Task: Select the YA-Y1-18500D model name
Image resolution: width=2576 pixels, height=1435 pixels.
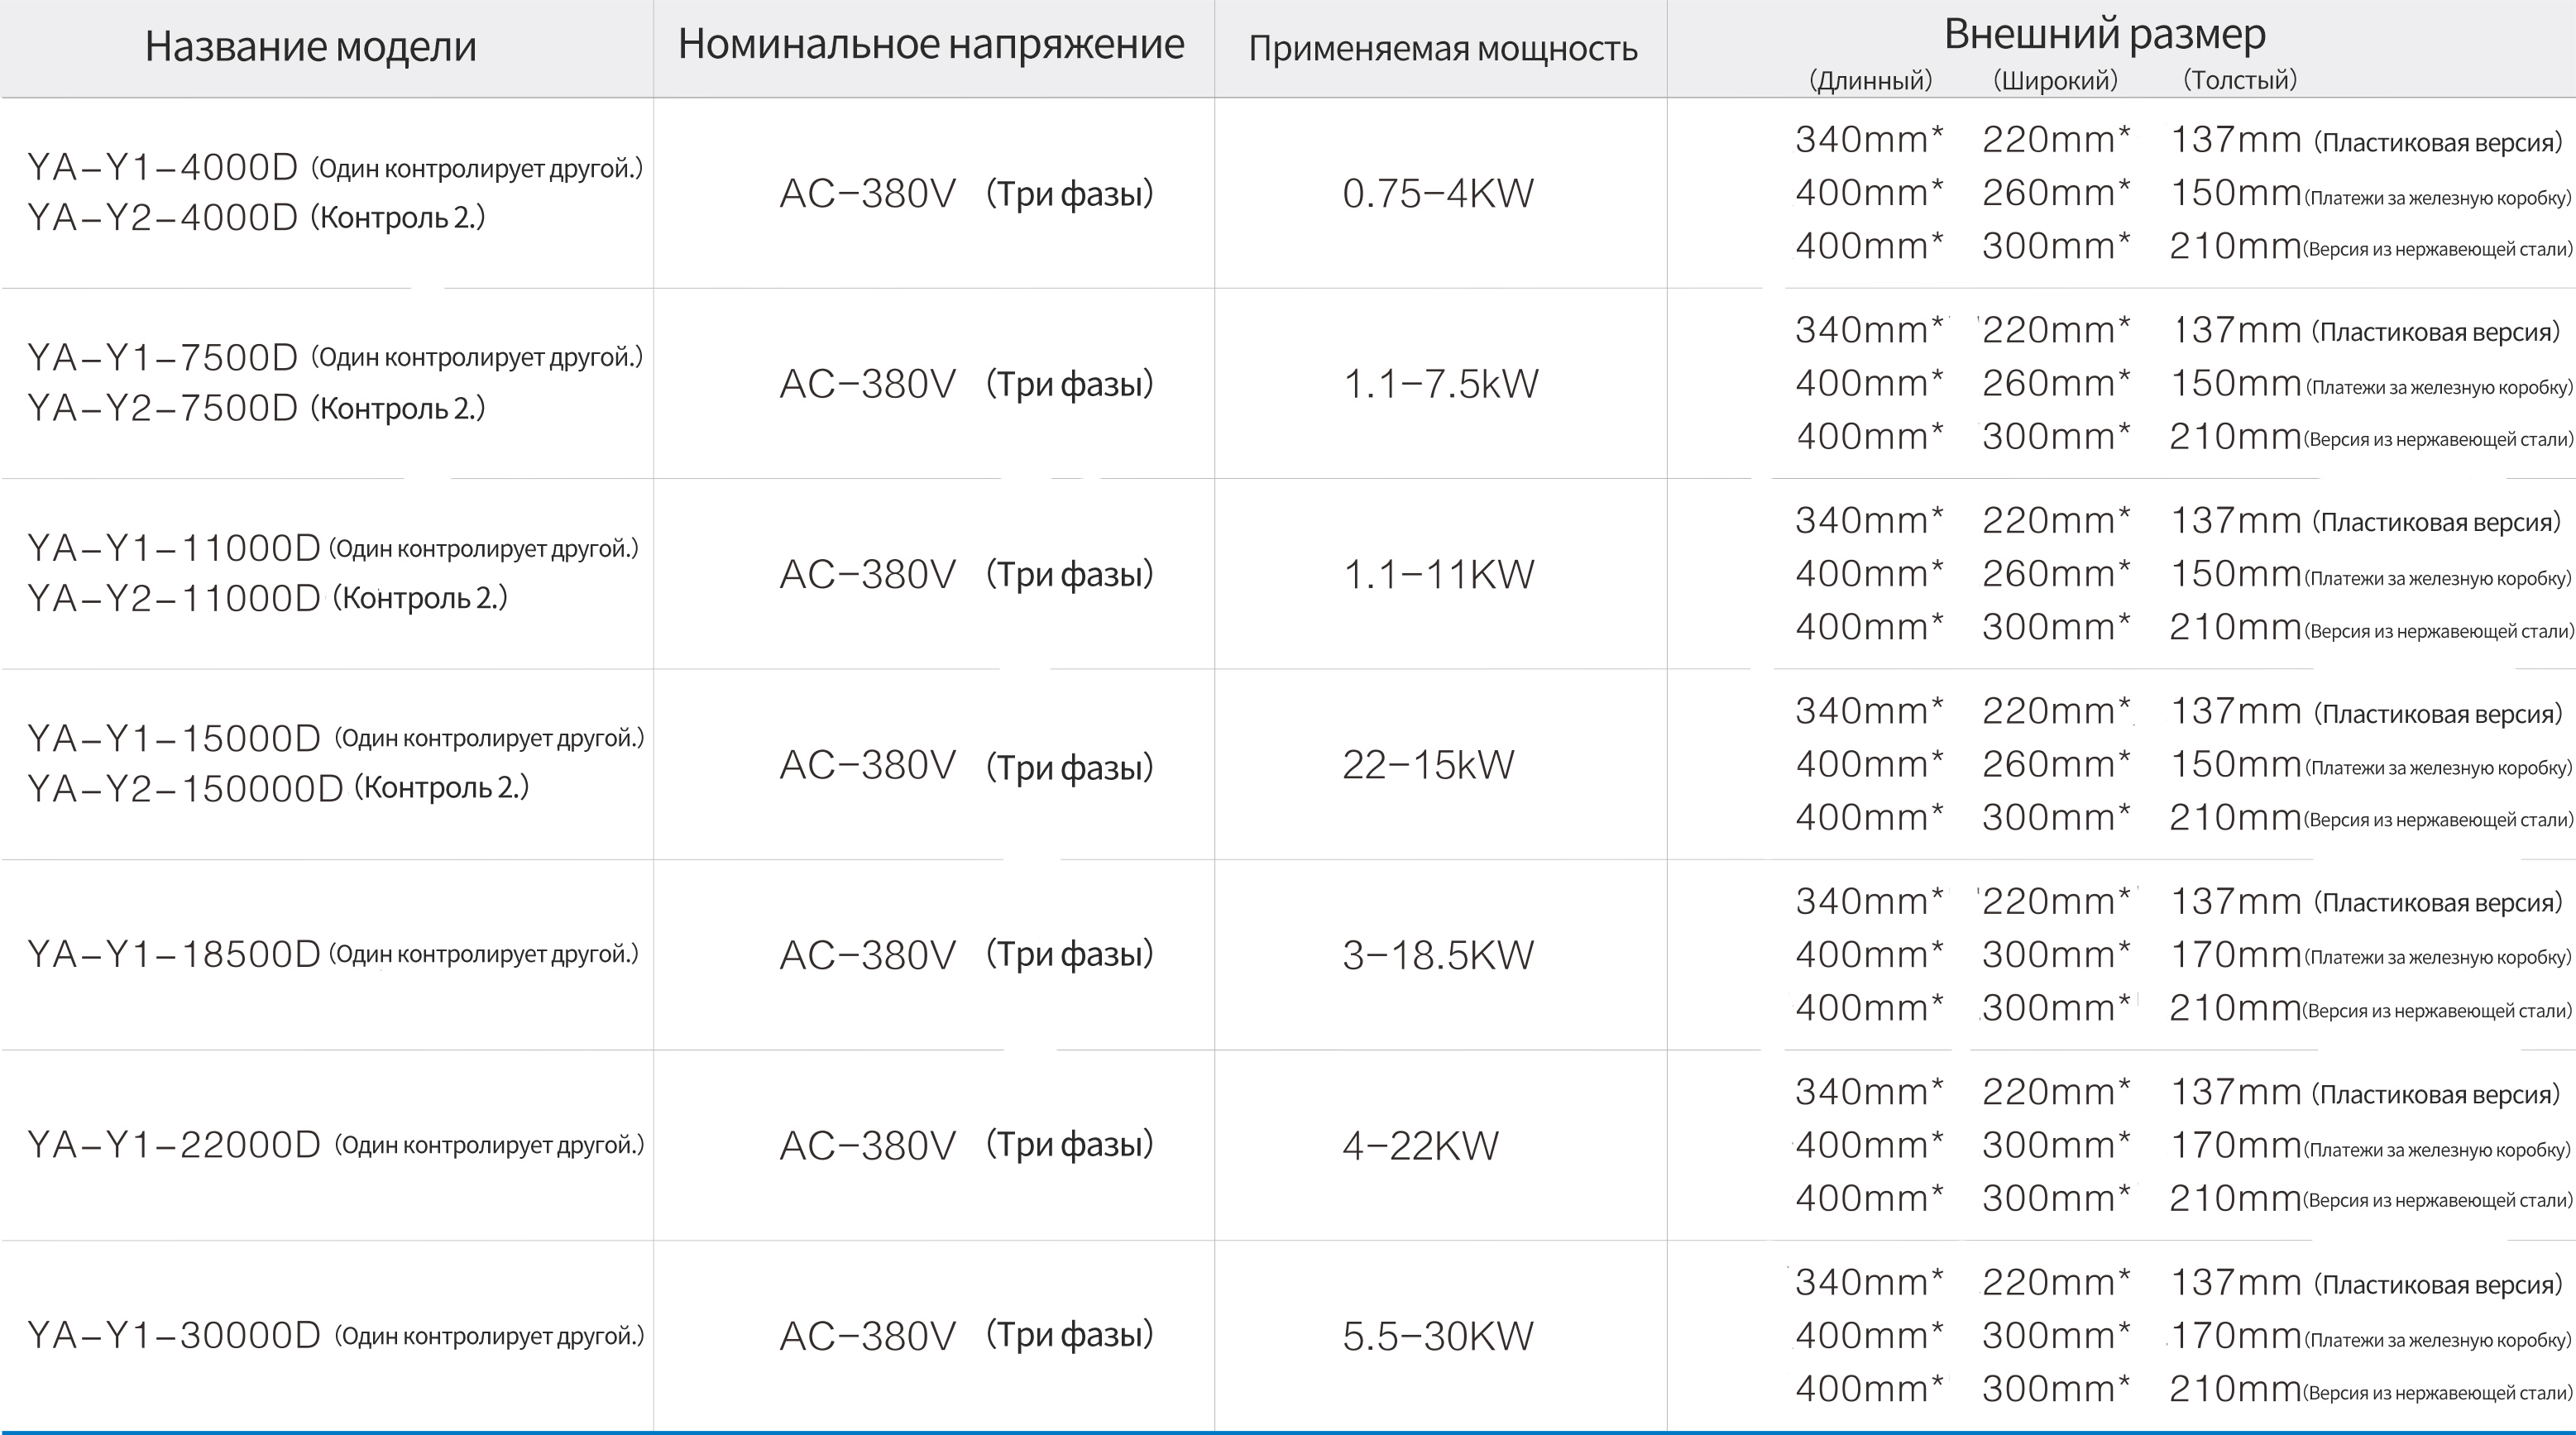Action: pos(173,954)
